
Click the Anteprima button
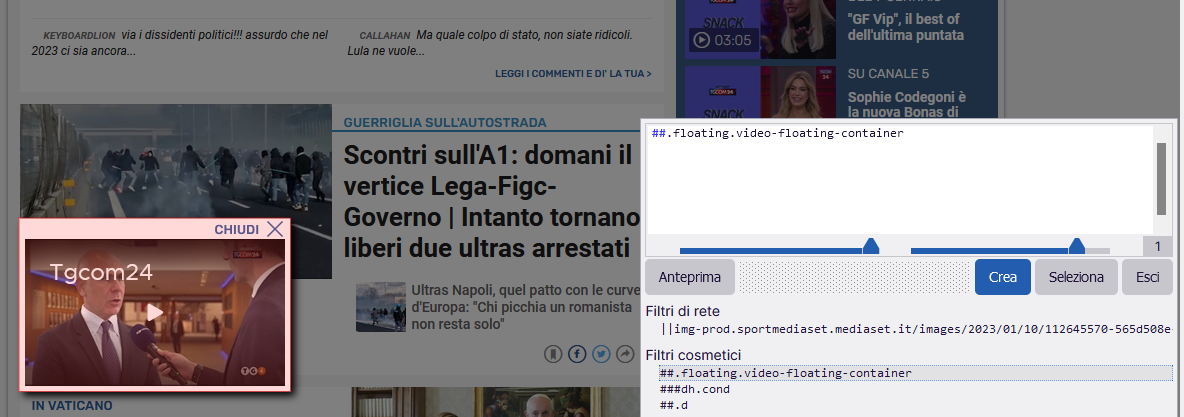[689, 277]
